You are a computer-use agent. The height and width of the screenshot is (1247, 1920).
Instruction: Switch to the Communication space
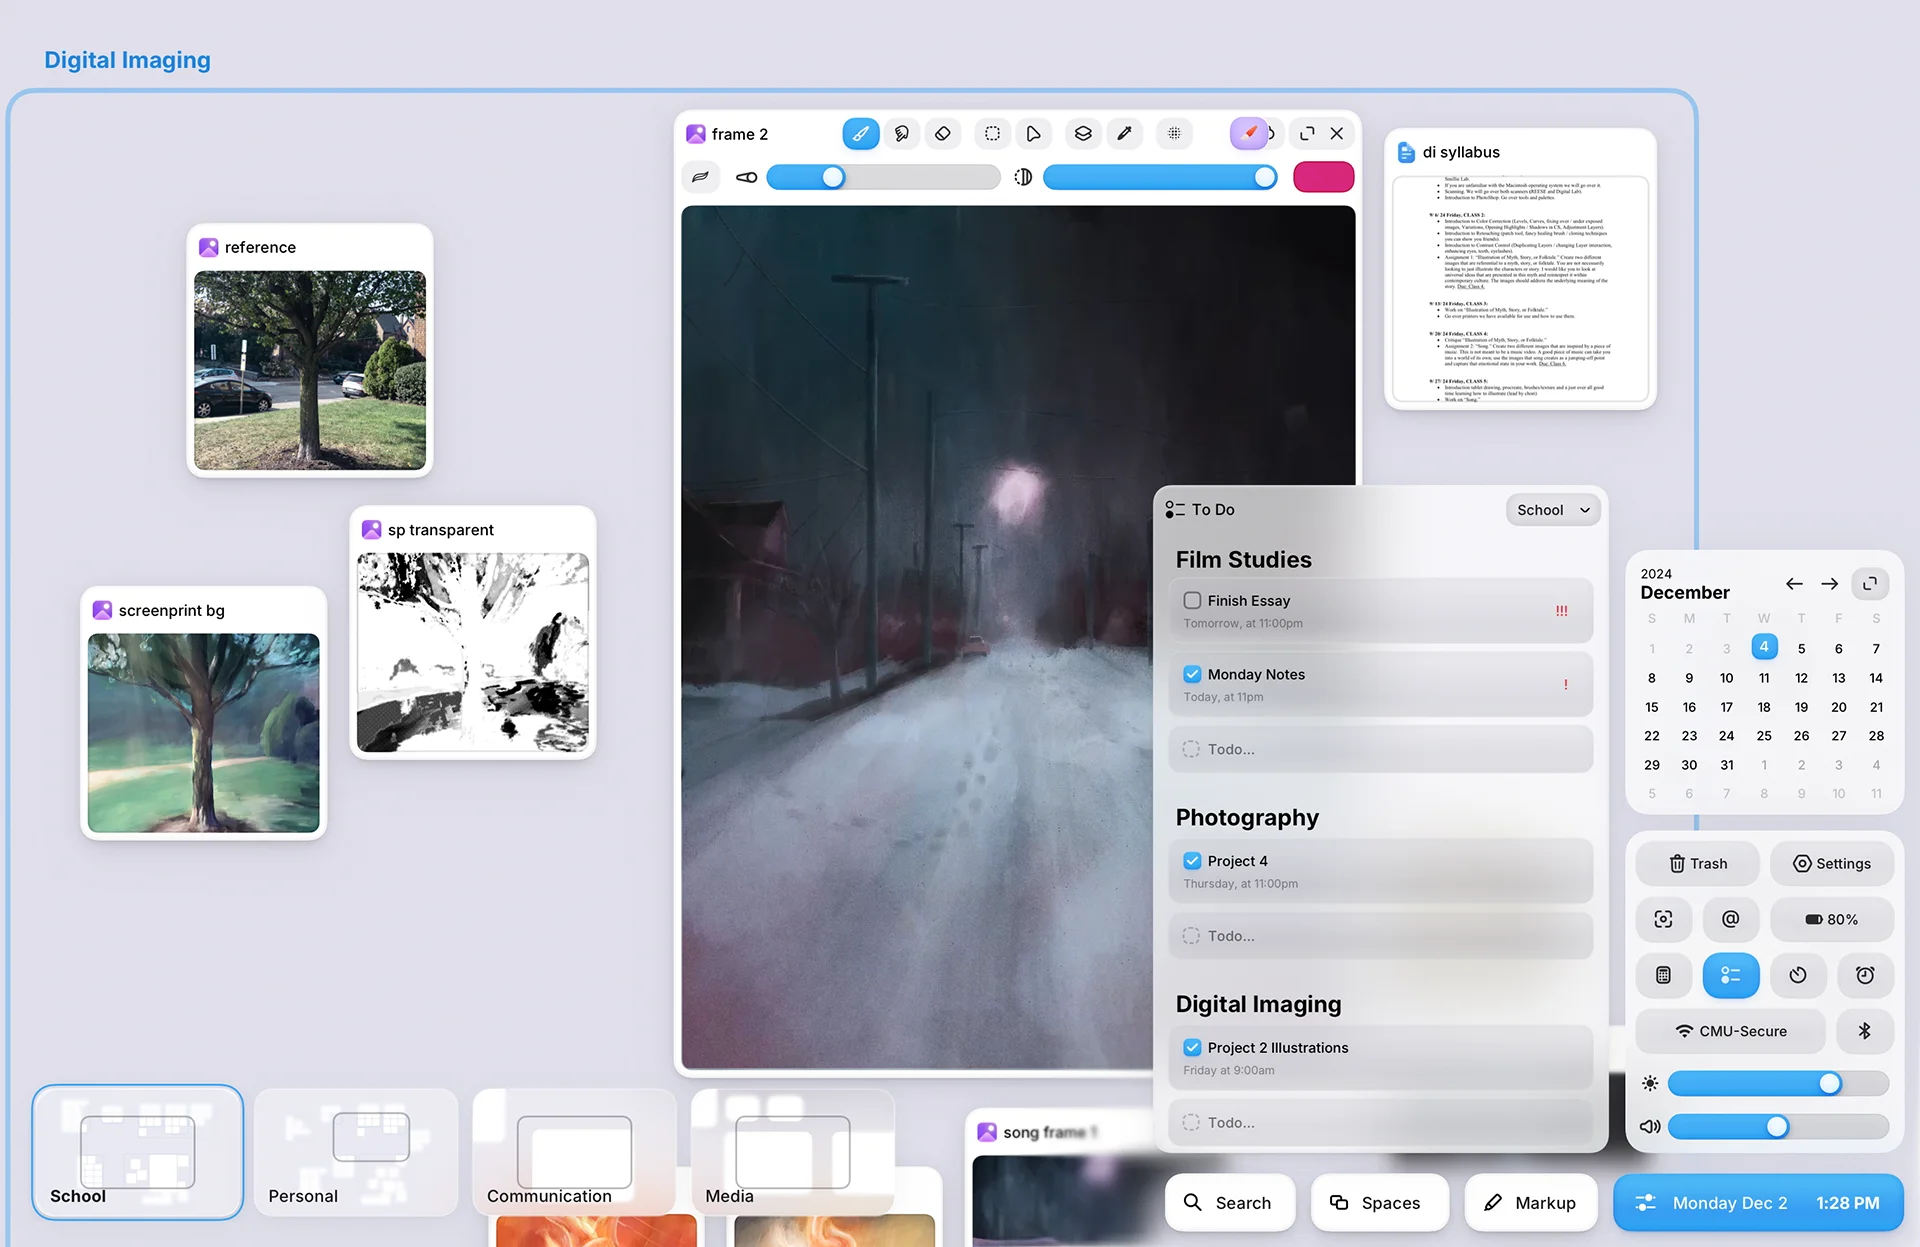click(x=574, y=1152)
